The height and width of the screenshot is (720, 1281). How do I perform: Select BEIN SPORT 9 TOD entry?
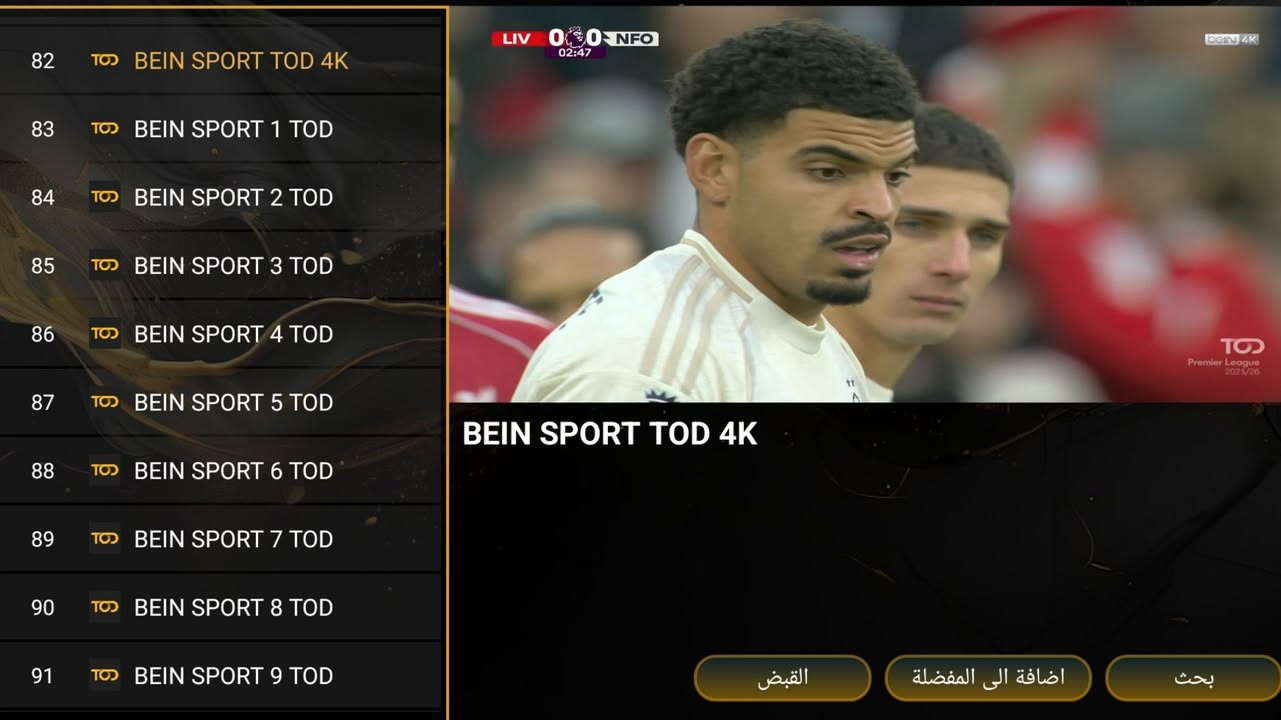pos(220,675)
